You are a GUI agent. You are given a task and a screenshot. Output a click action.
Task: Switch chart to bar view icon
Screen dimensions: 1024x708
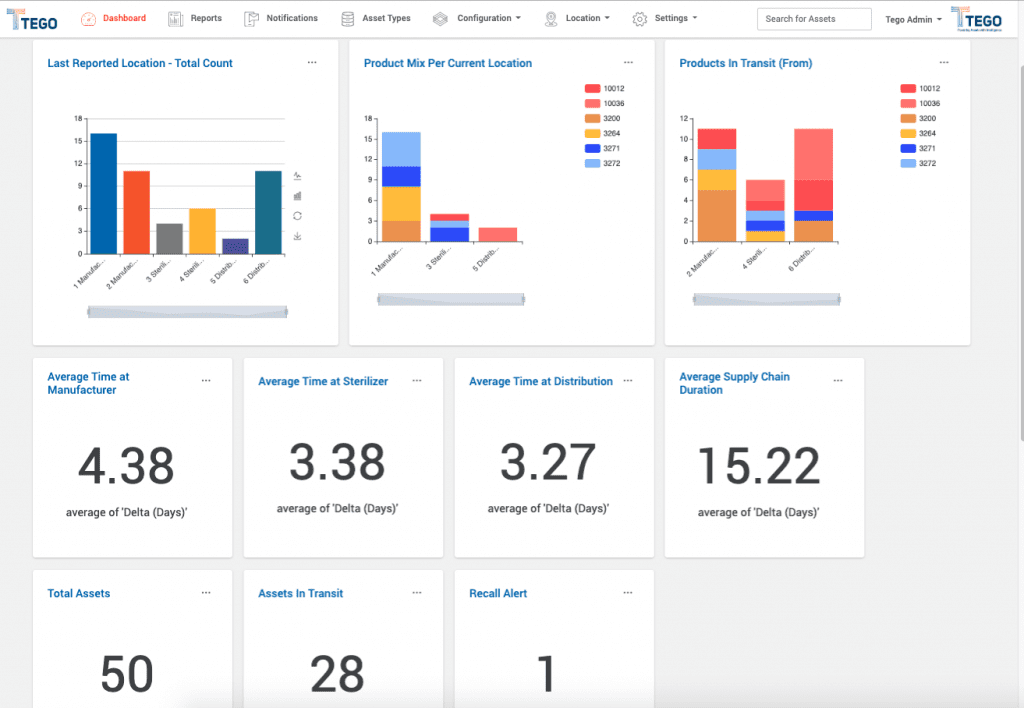298,196
